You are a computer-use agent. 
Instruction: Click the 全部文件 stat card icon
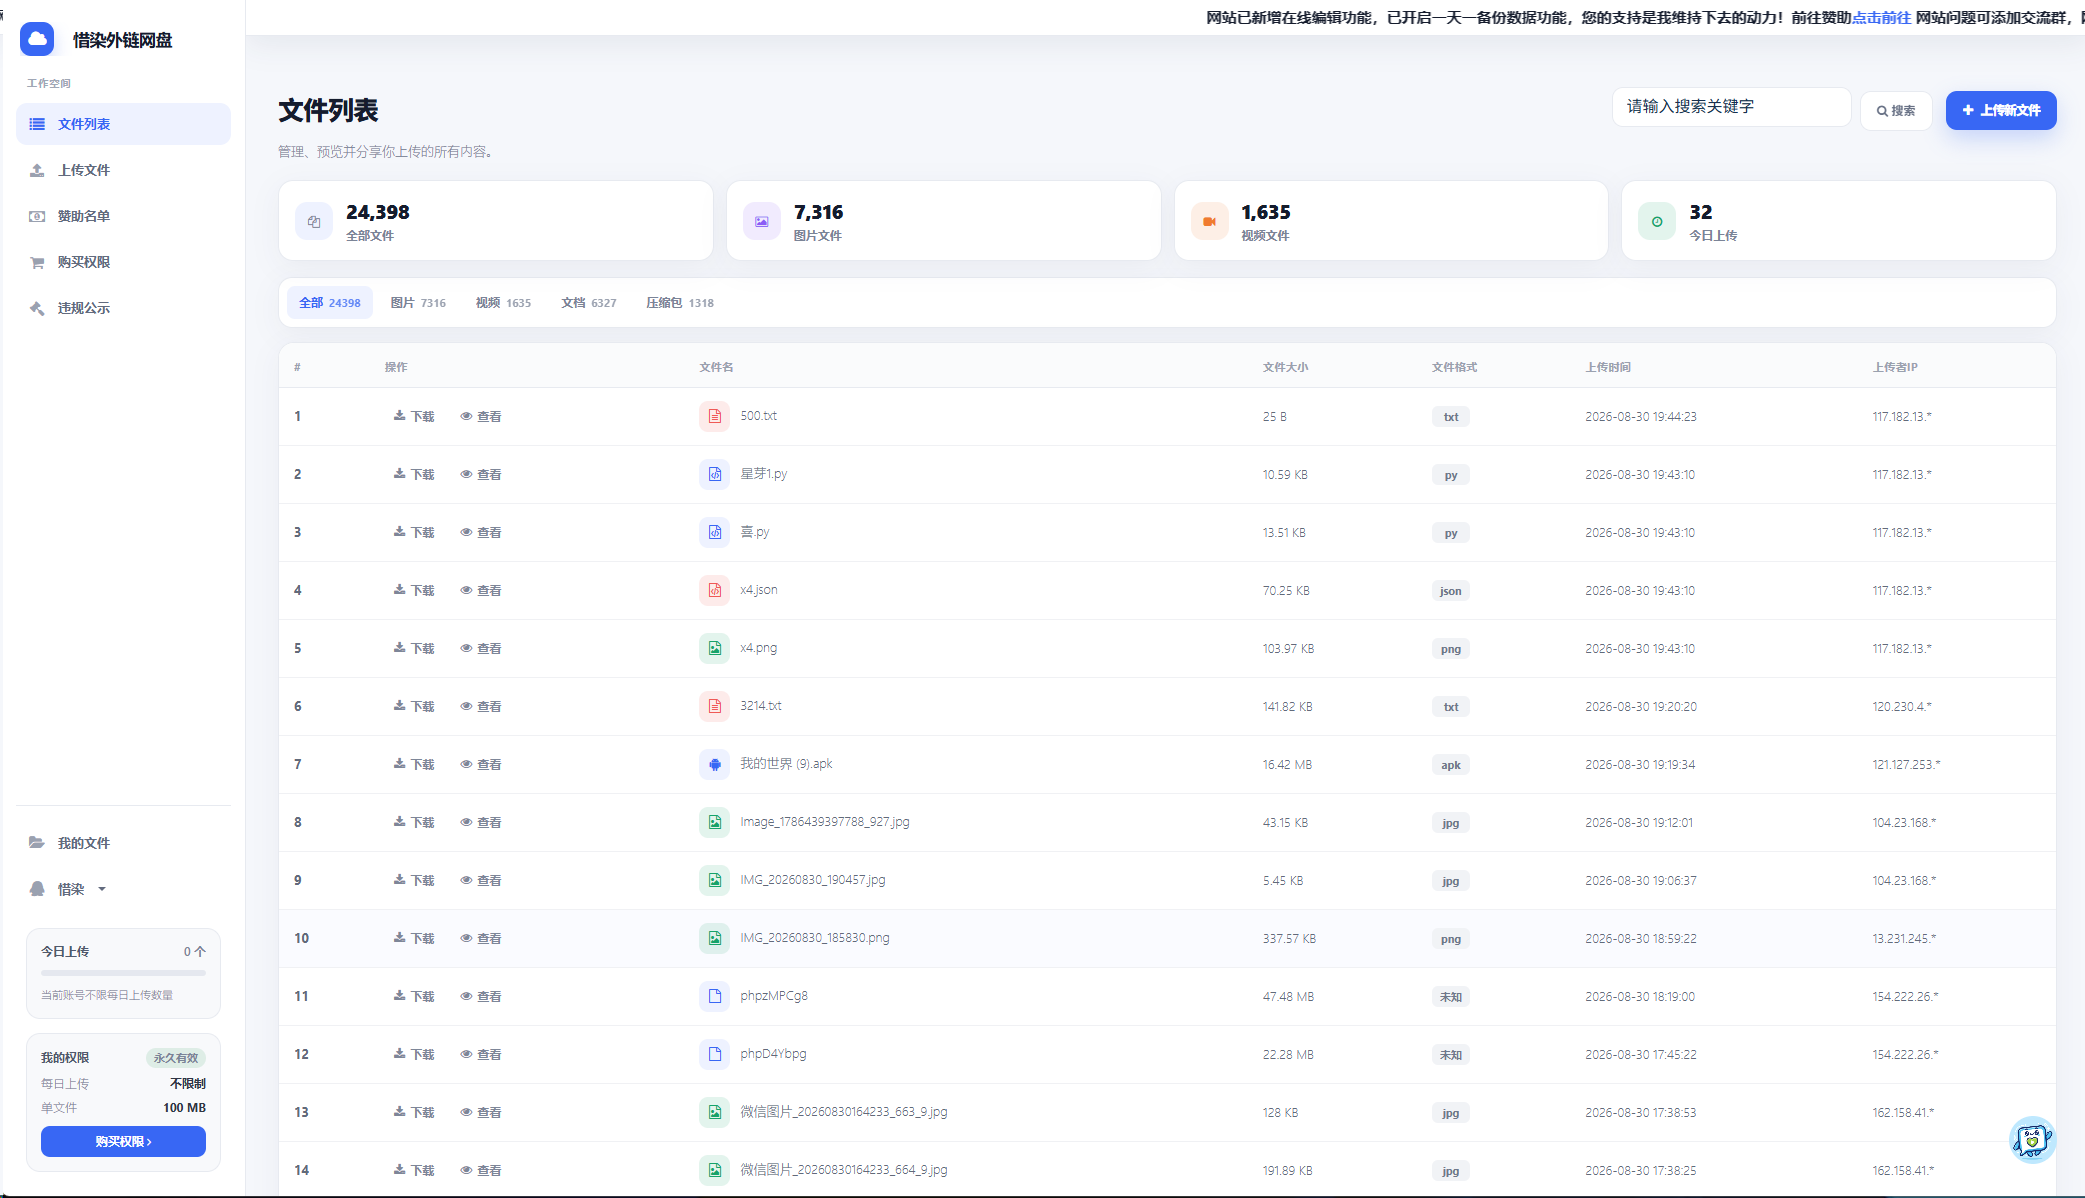tap(314, 221)
